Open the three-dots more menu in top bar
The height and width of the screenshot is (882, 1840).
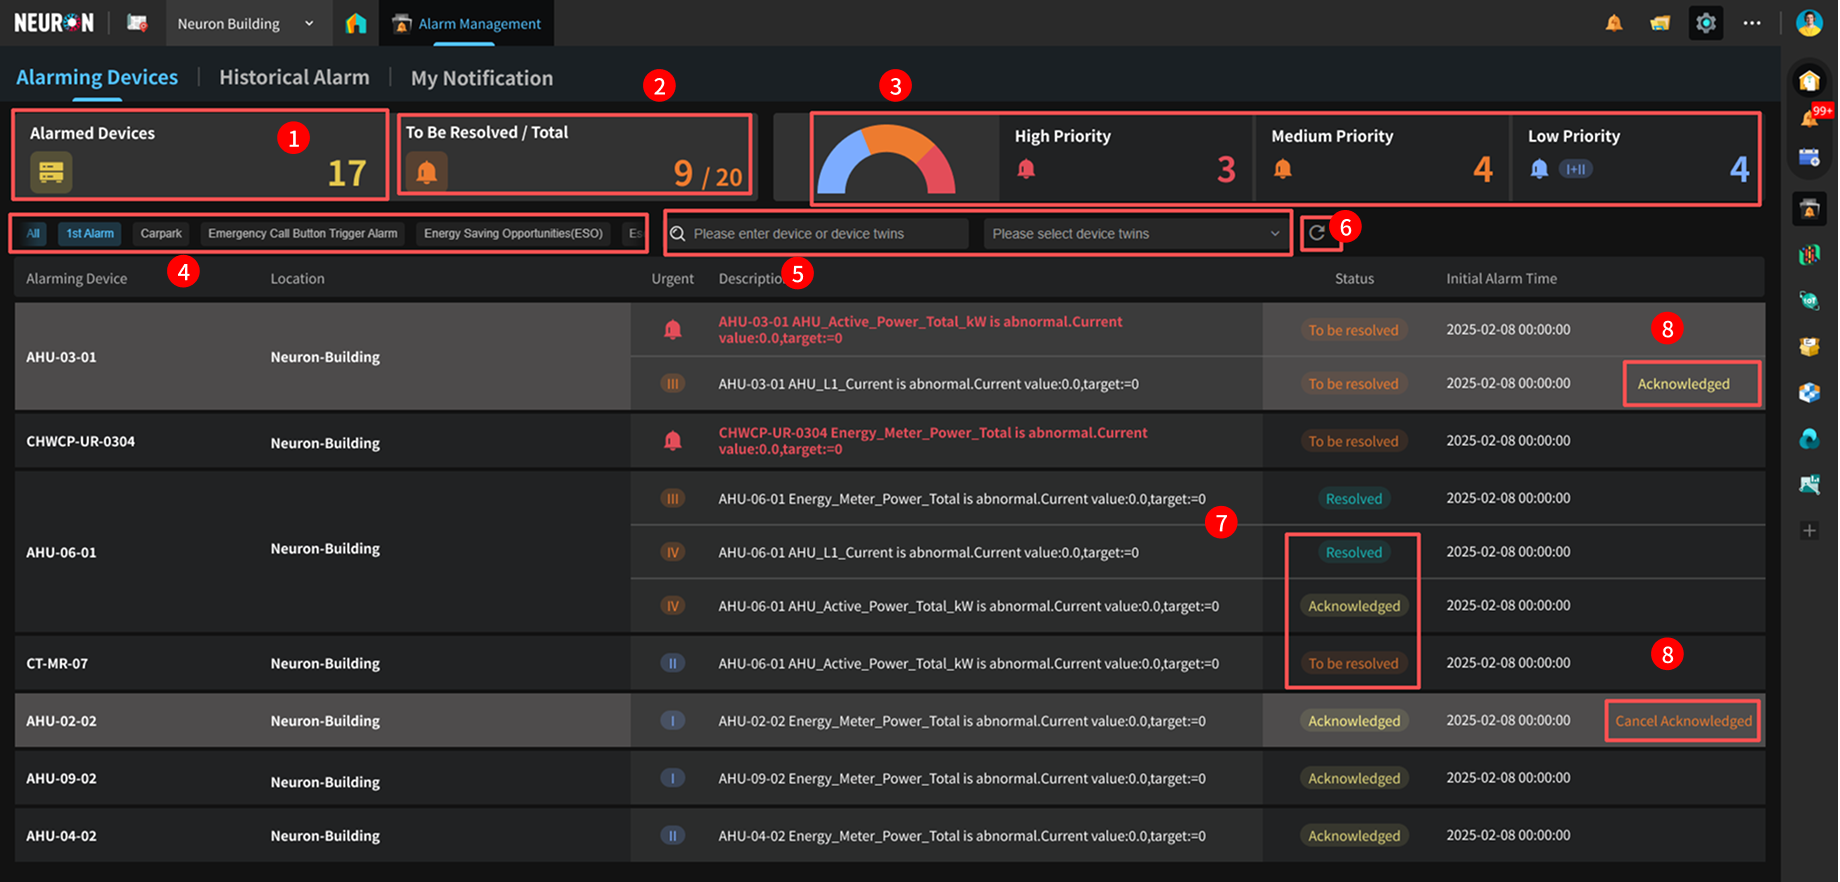[1752, 23]
